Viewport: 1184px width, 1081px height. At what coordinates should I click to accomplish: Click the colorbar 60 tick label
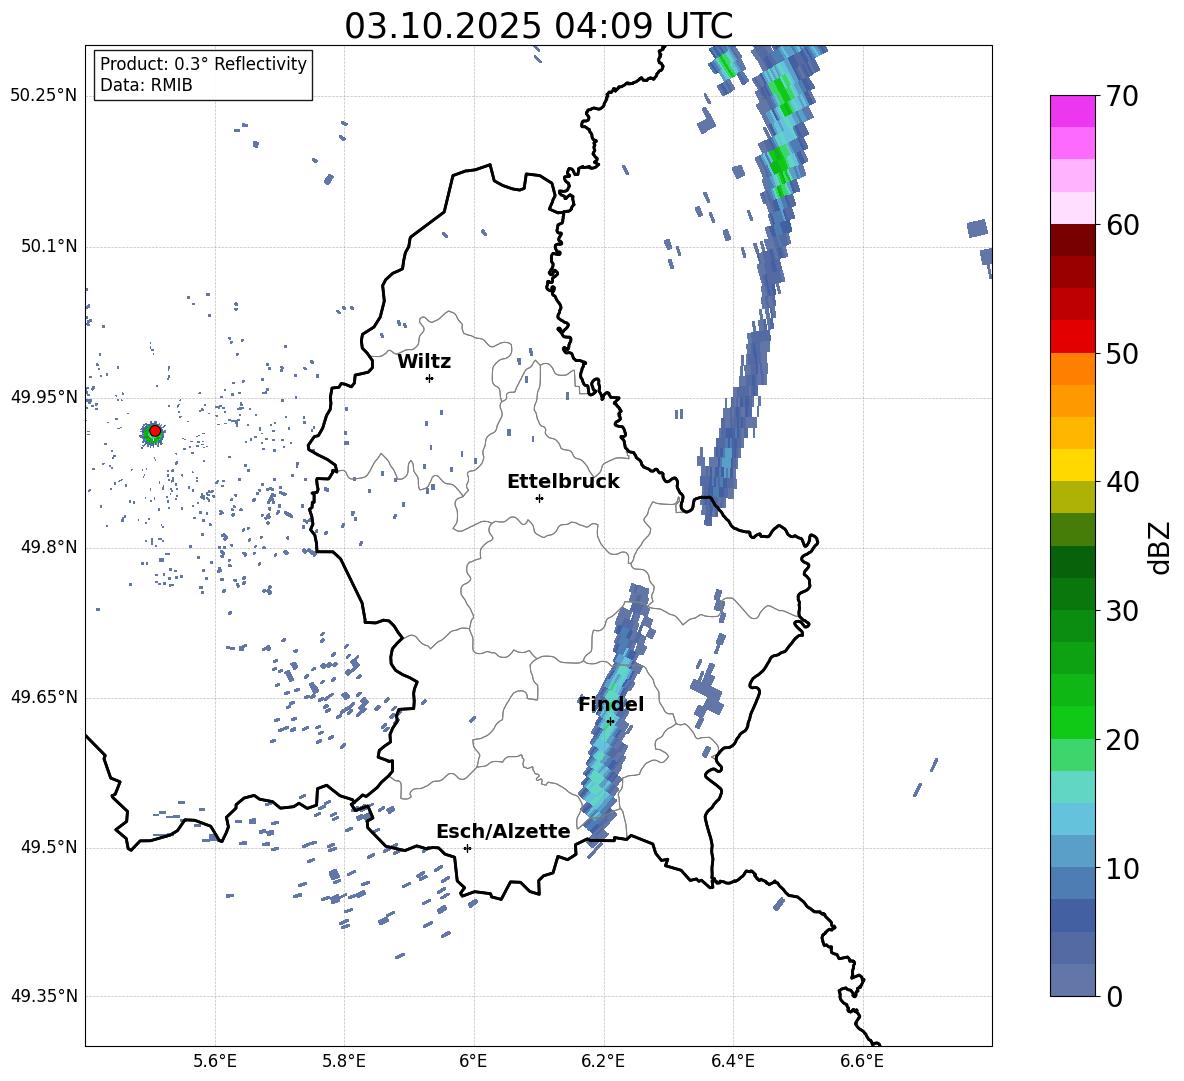click(x=1122, y=225)
